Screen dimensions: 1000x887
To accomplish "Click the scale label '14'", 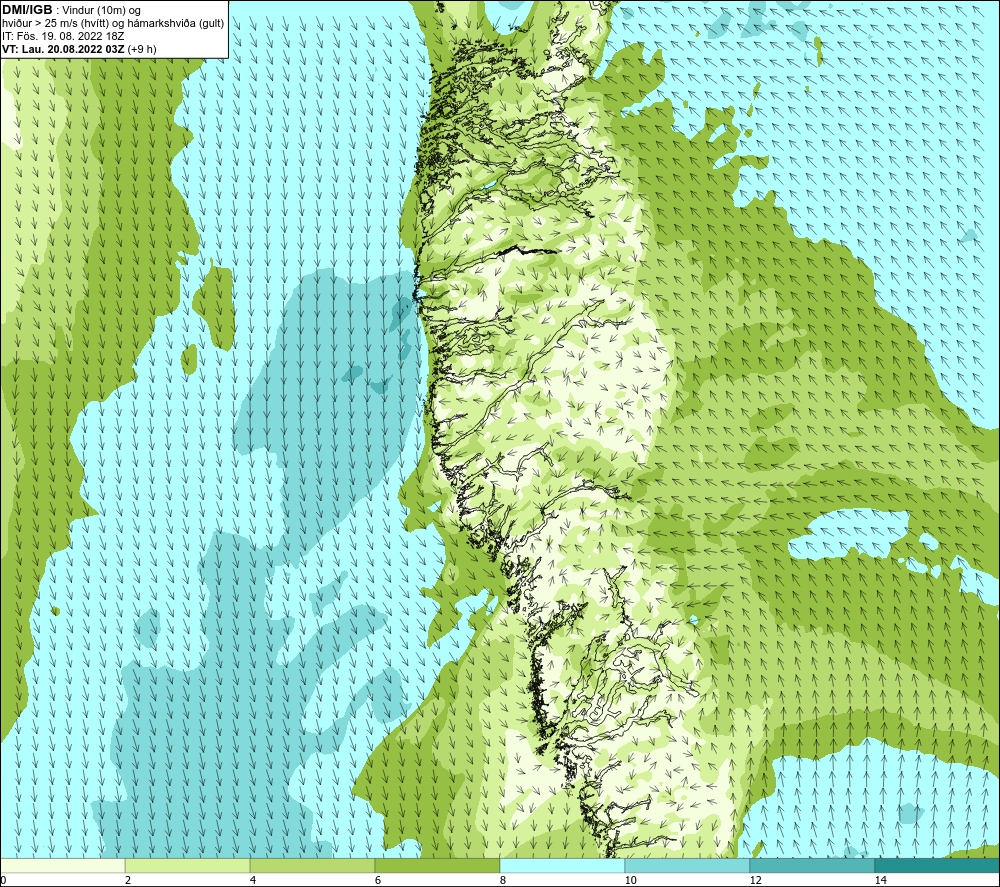I will [x=880, y=881].
